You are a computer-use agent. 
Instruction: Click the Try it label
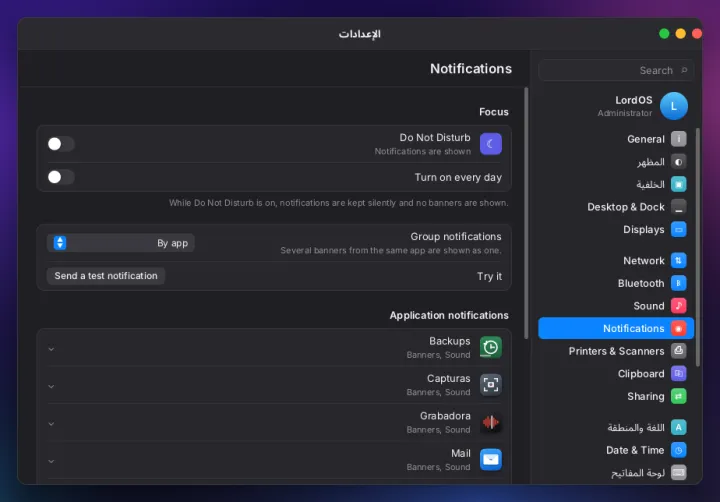489,276
